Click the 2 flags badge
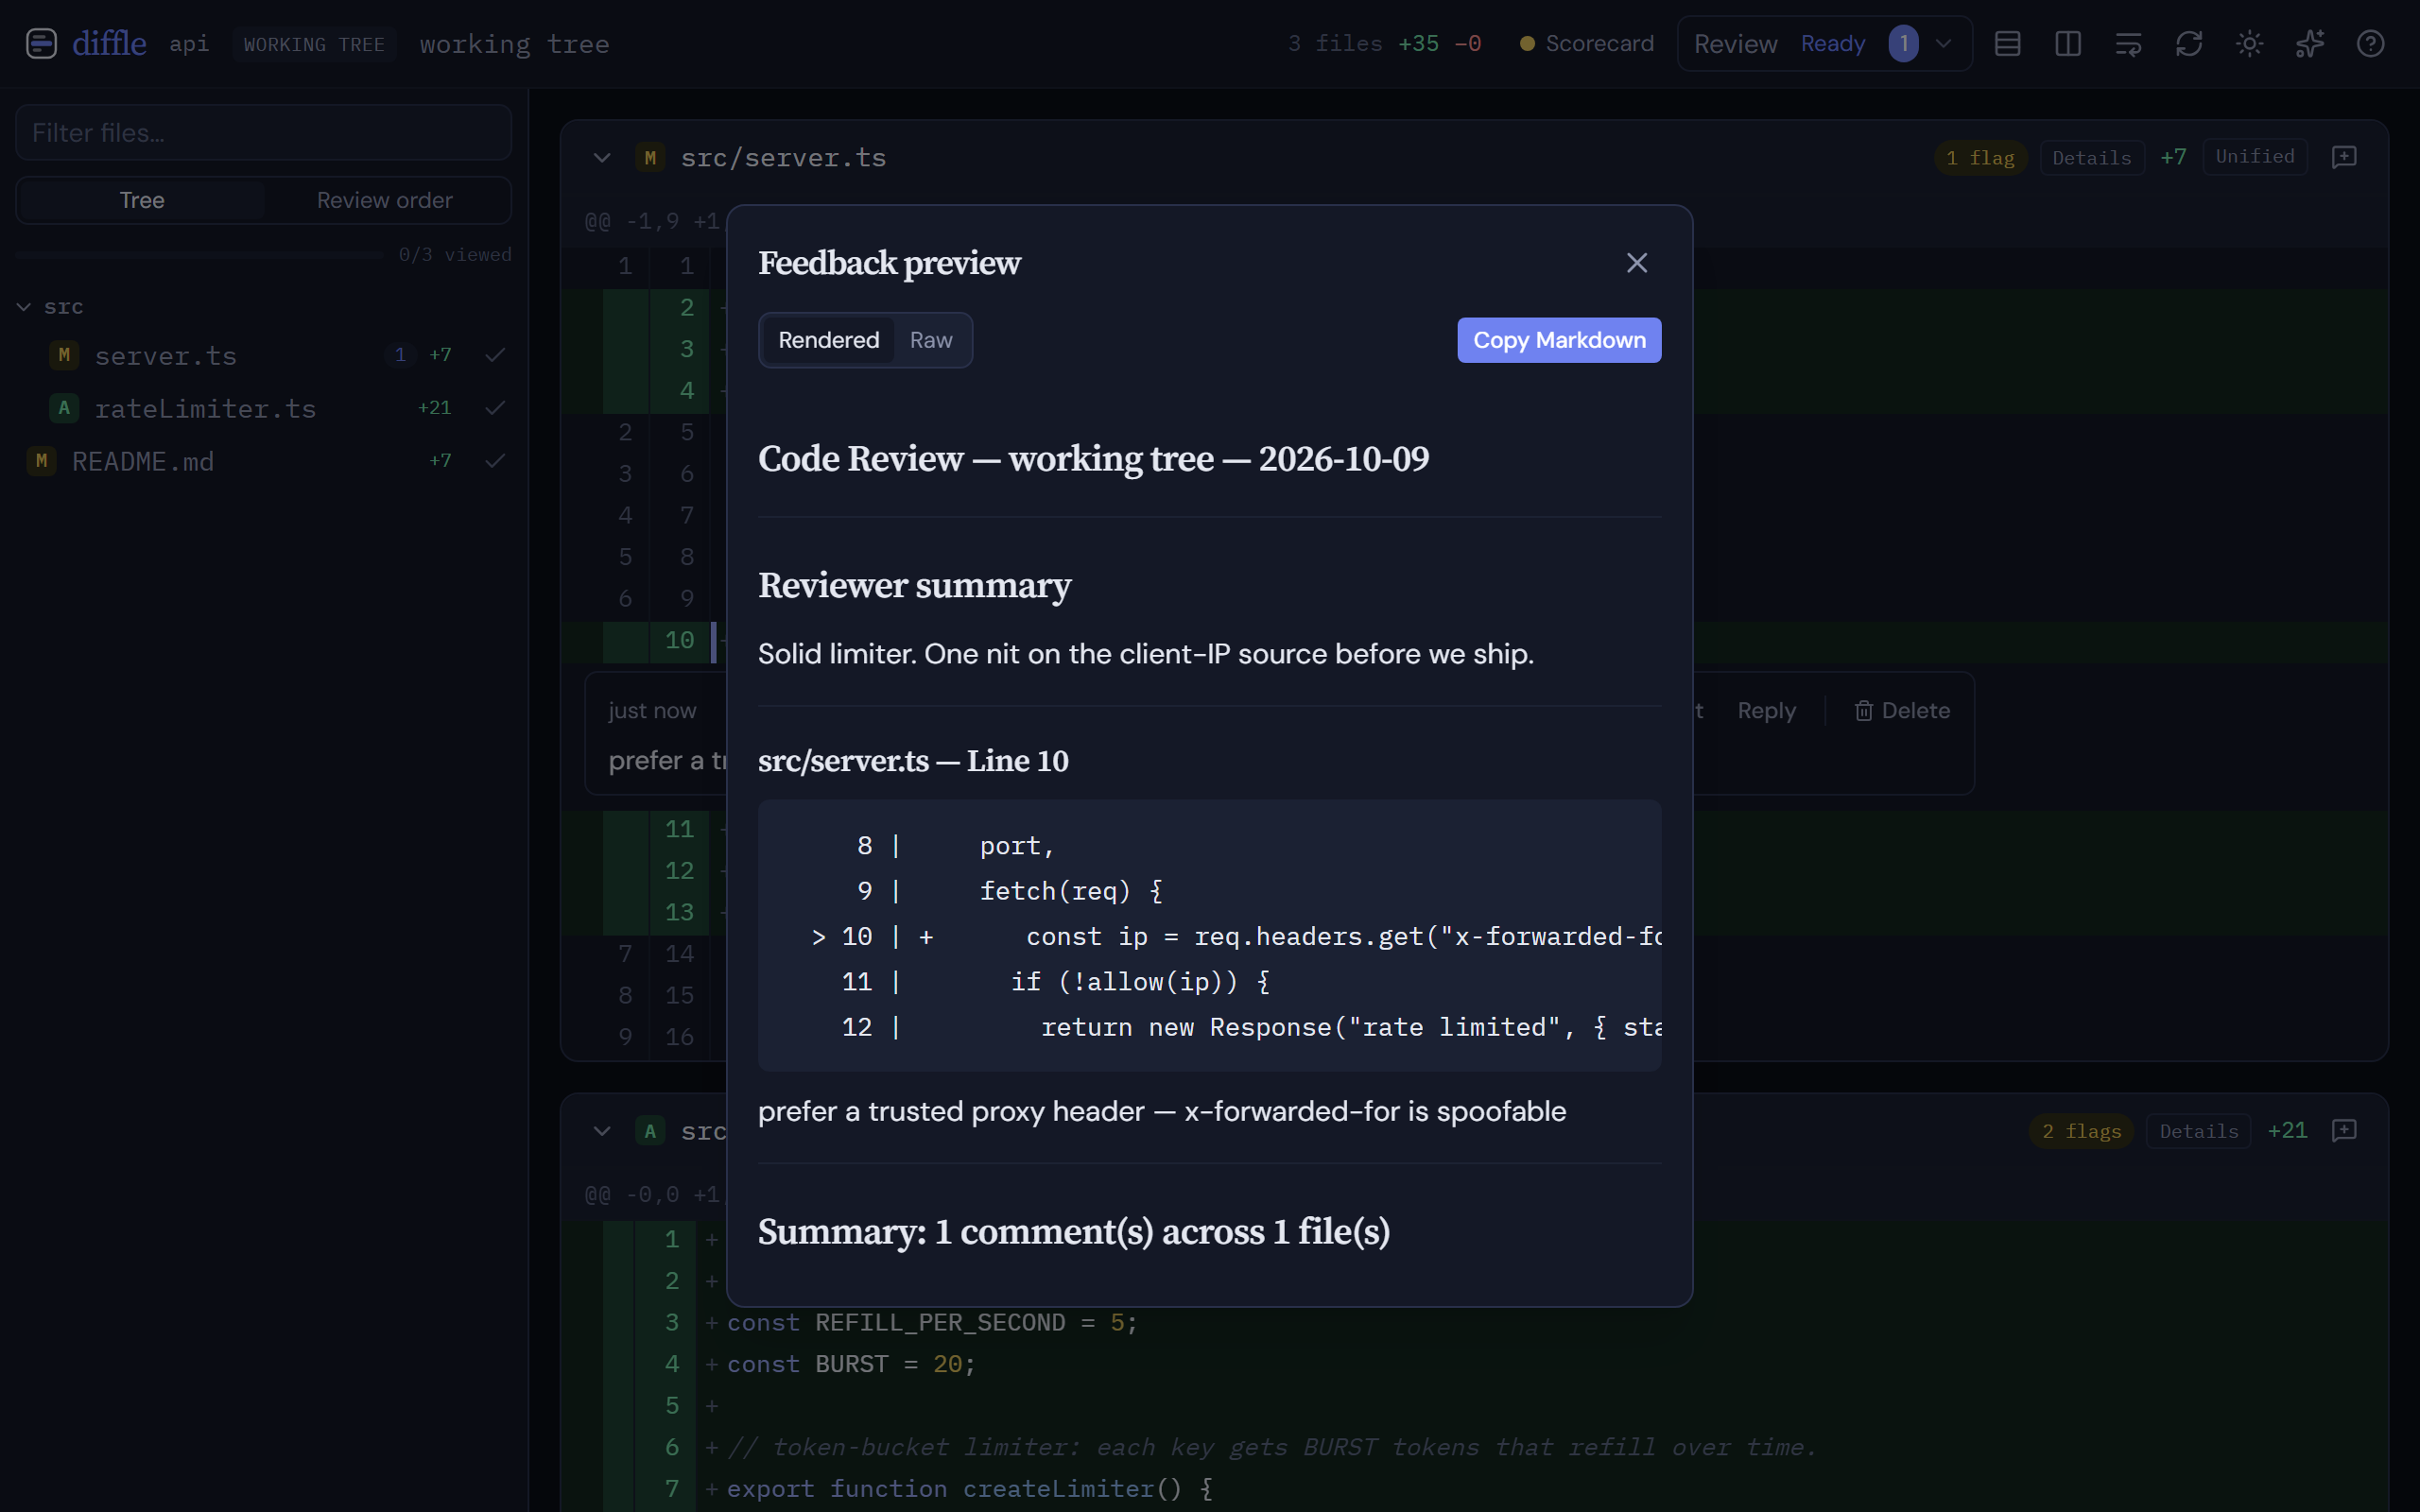 pos(2081,1131)
